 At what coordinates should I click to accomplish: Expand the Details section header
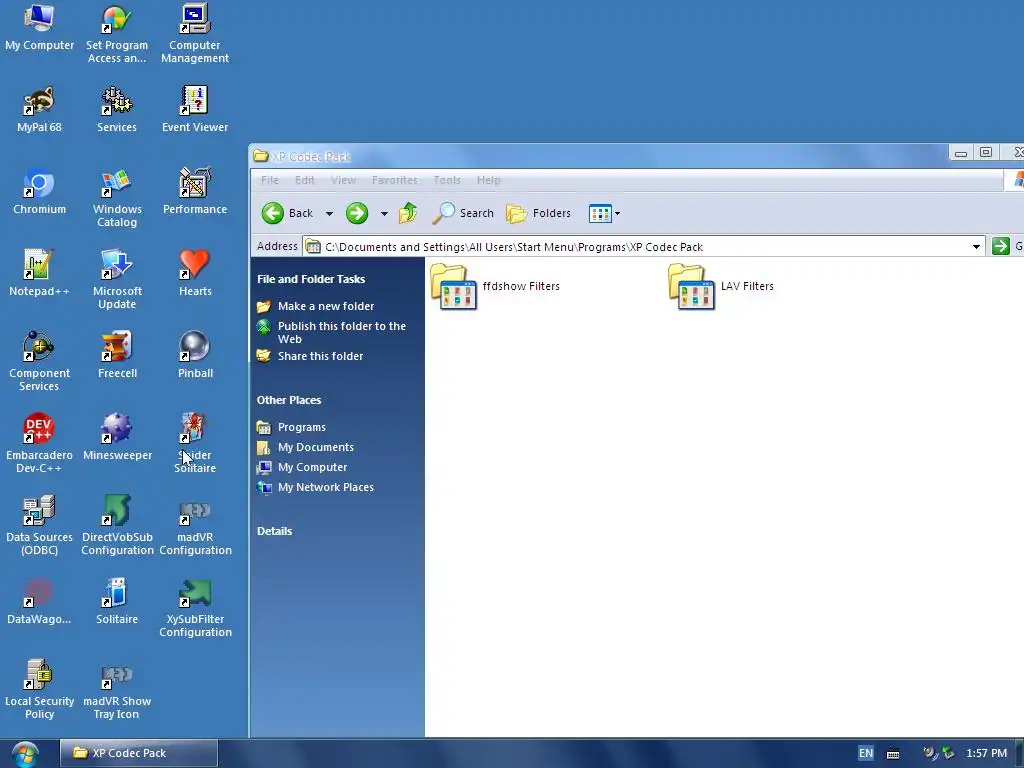pyautogui.click(x=274, y=531)
